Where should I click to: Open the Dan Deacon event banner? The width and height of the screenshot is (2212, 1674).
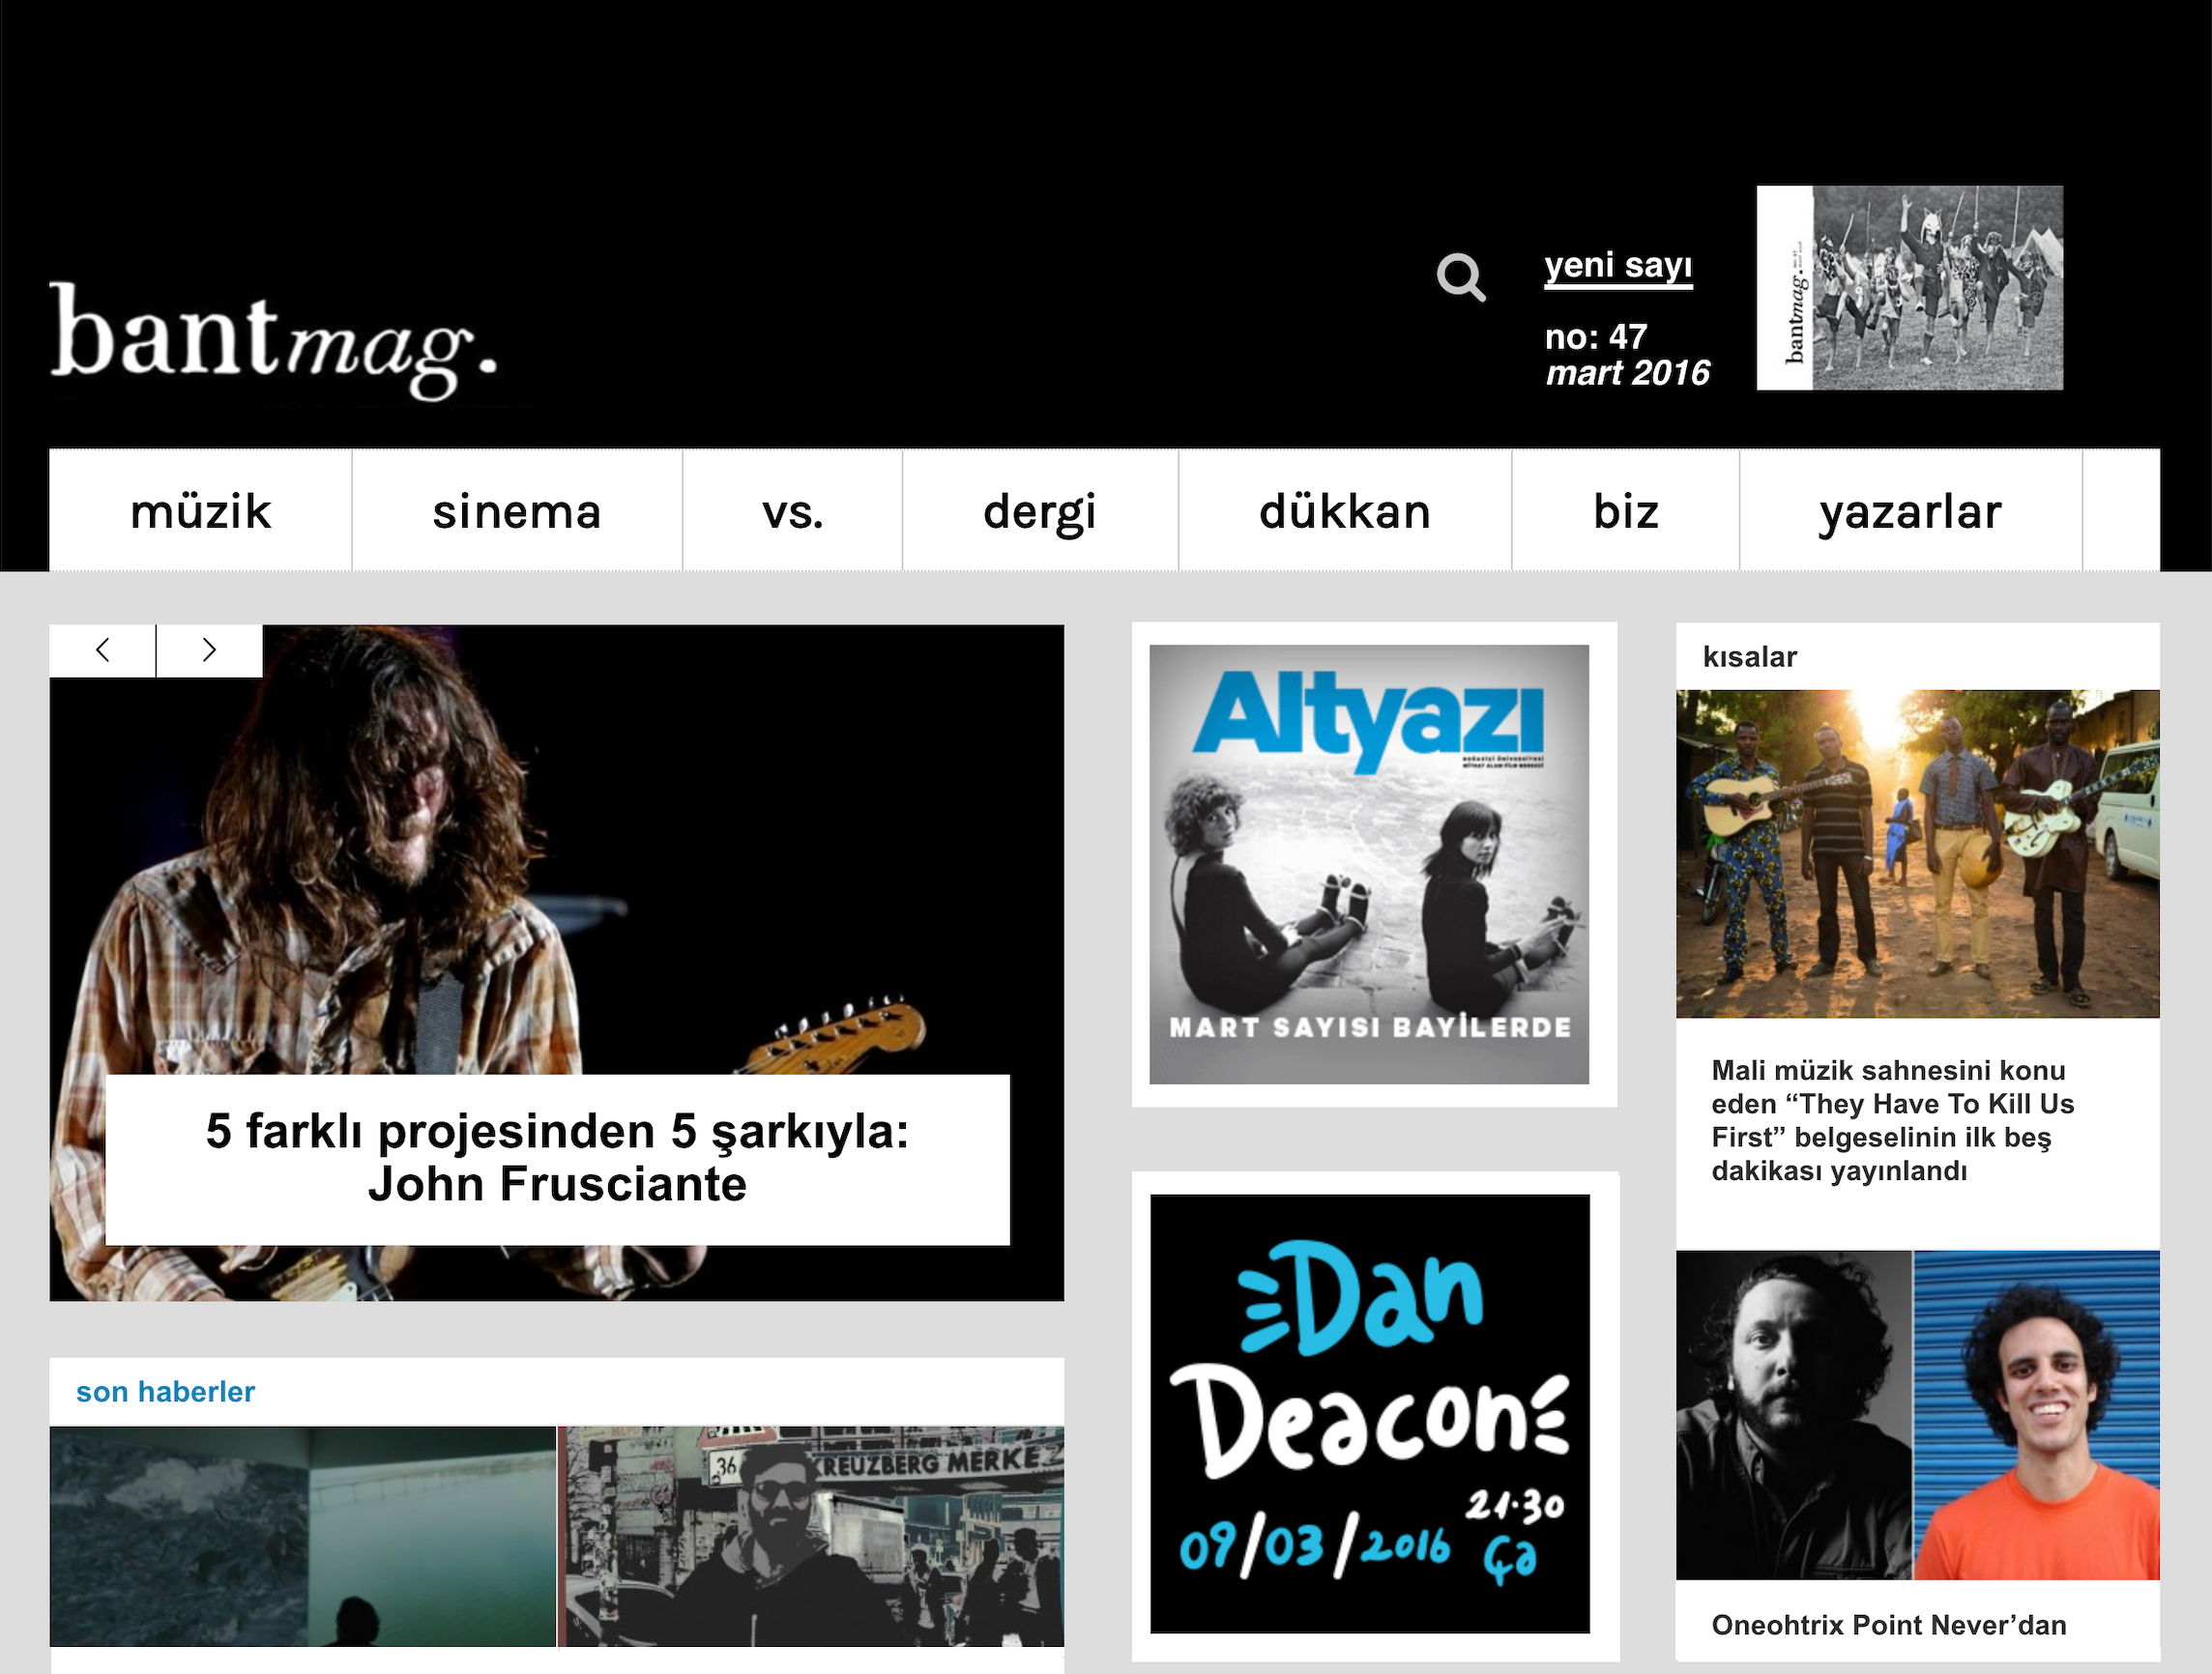click(x=1370, y=1414)
